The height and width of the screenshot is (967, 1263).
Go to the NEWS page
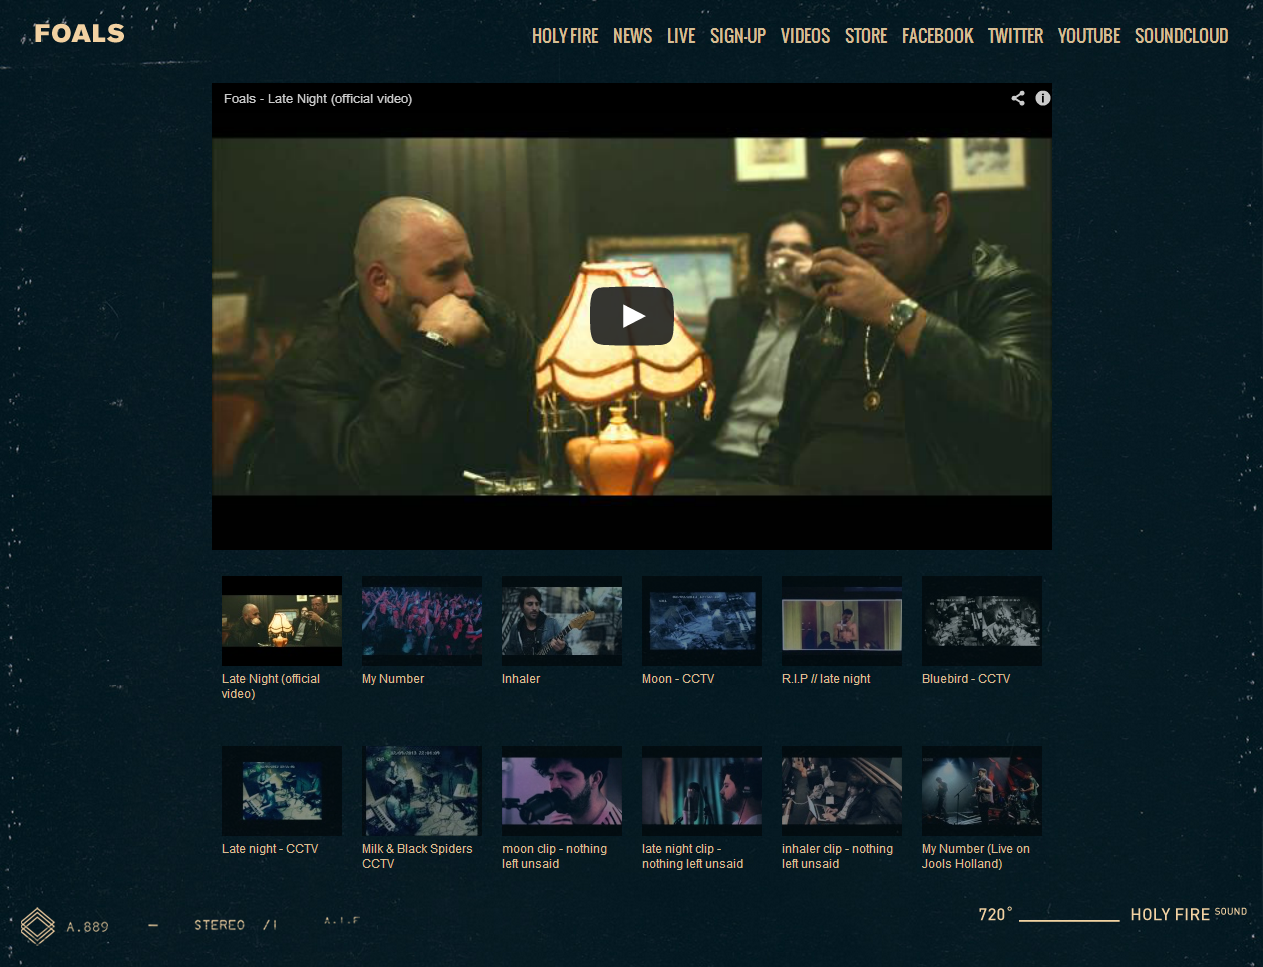[632, 36]
